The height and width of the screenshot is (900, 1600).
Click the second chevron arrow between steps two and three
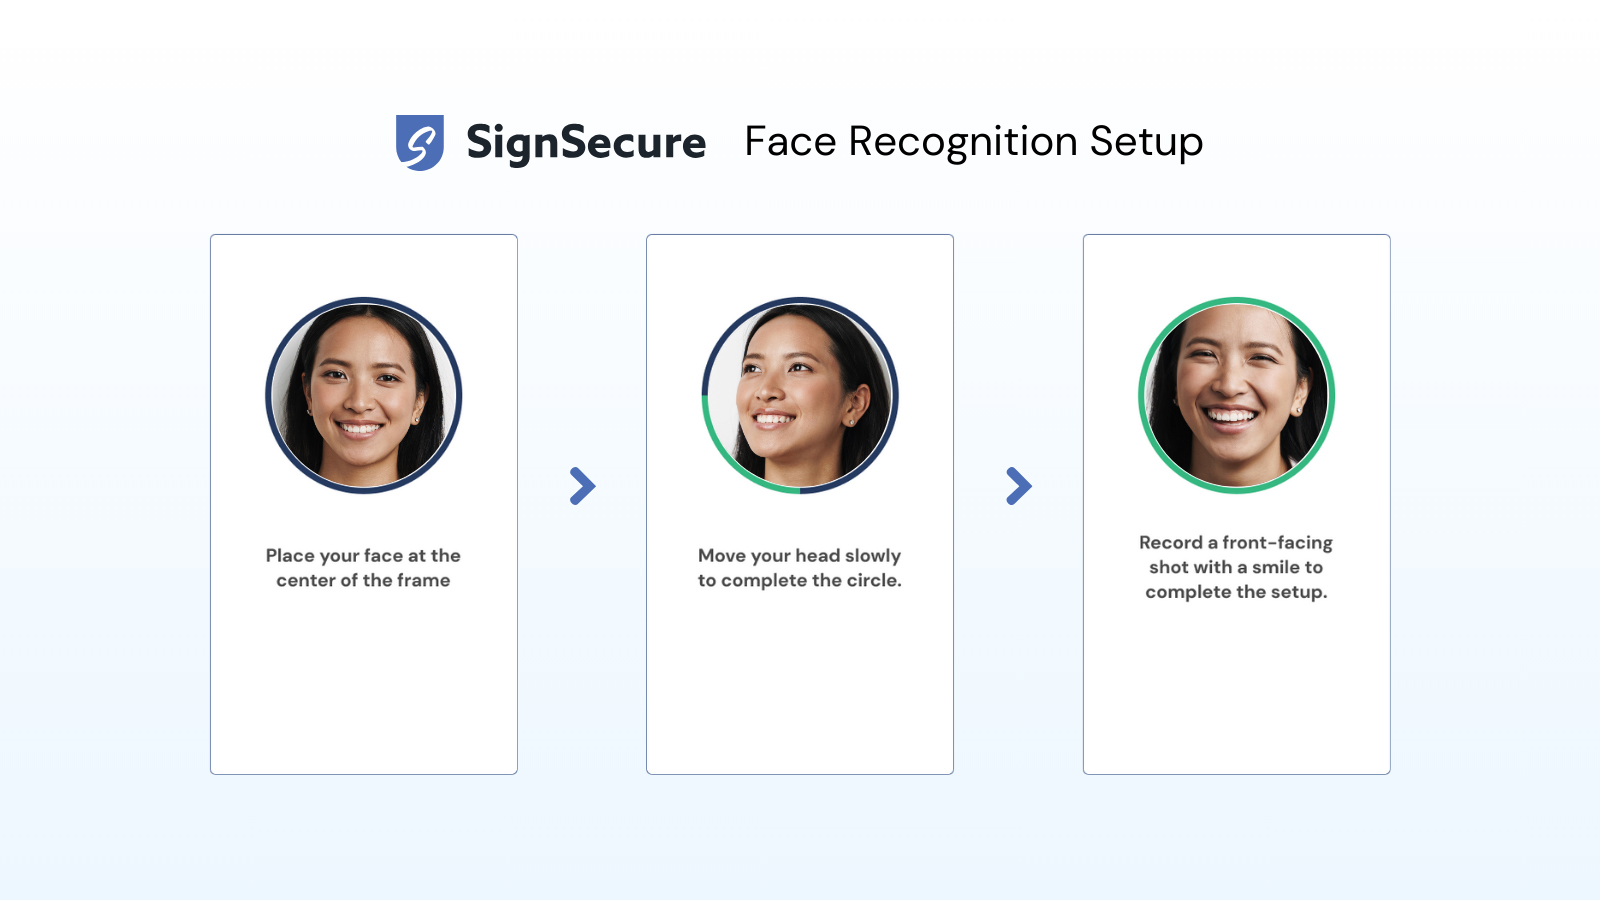click(x=1018, y=486)
